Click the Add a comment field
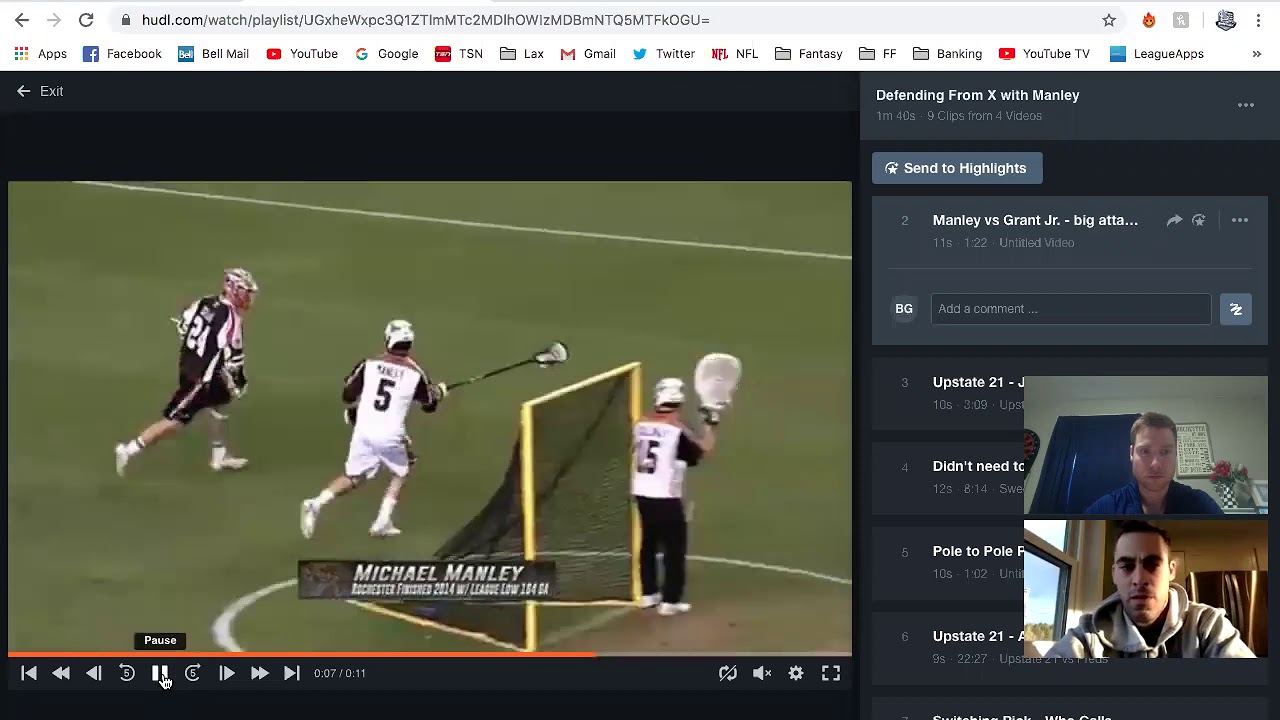This screenshot has width=1280, height=720. [x=1071, y=309]
